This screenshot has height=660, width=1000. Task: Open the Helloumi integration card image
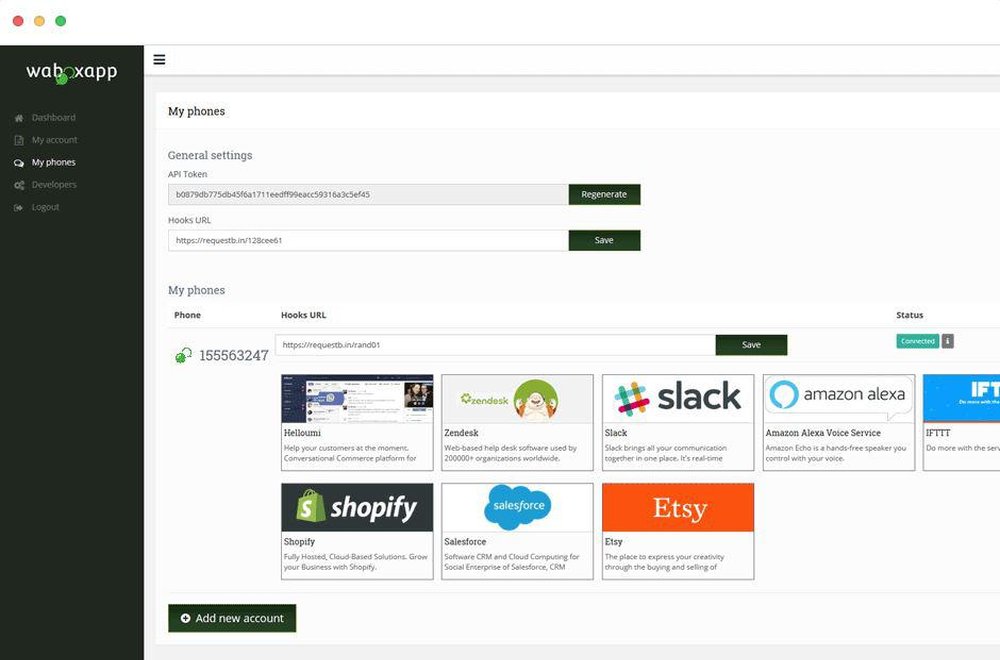(x=357, y=399)
